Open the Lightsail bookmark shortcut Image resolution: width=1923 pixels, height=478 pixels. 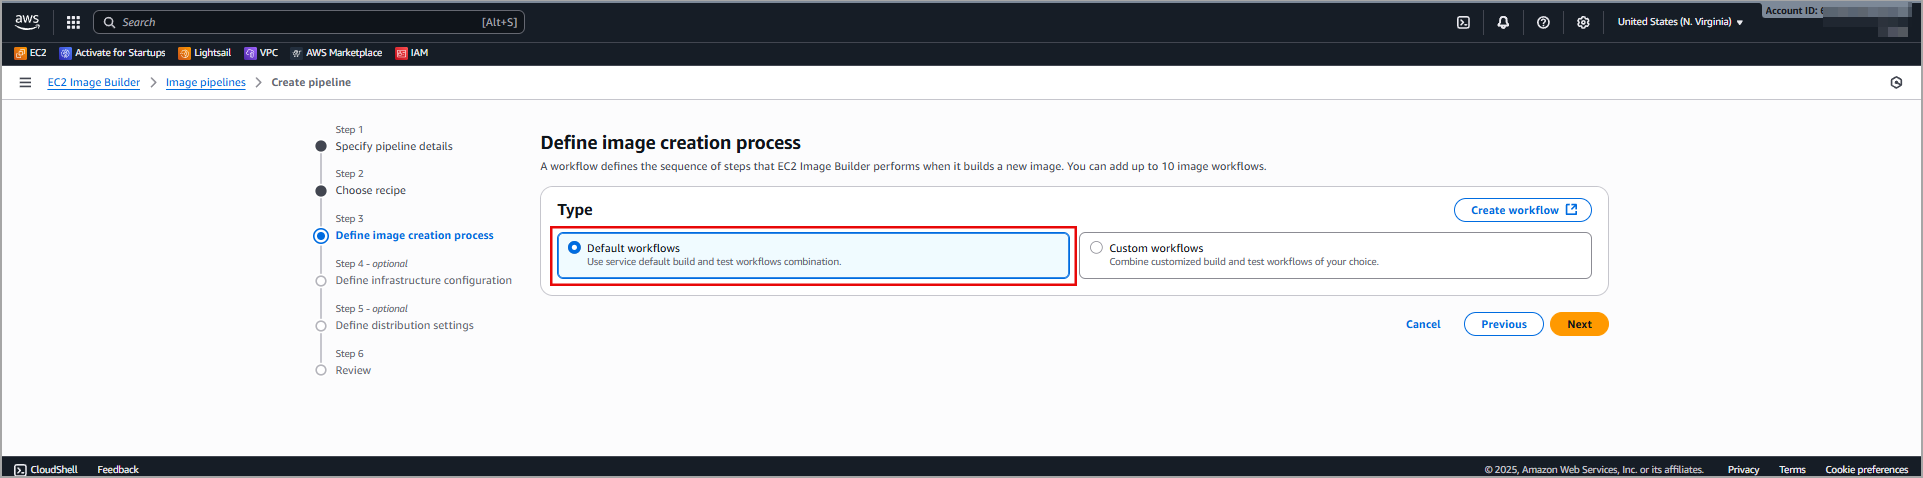(205, 53)
